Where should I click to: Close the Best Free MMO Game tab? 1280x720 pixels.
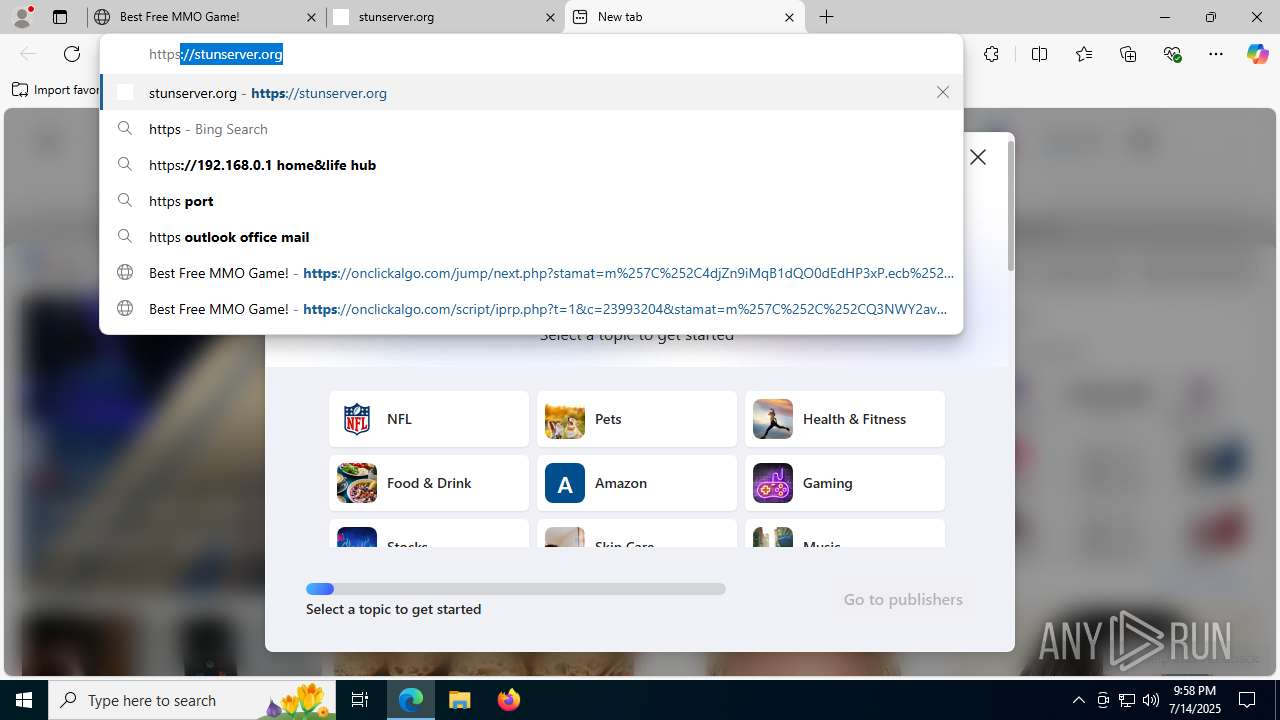point(312,17)
